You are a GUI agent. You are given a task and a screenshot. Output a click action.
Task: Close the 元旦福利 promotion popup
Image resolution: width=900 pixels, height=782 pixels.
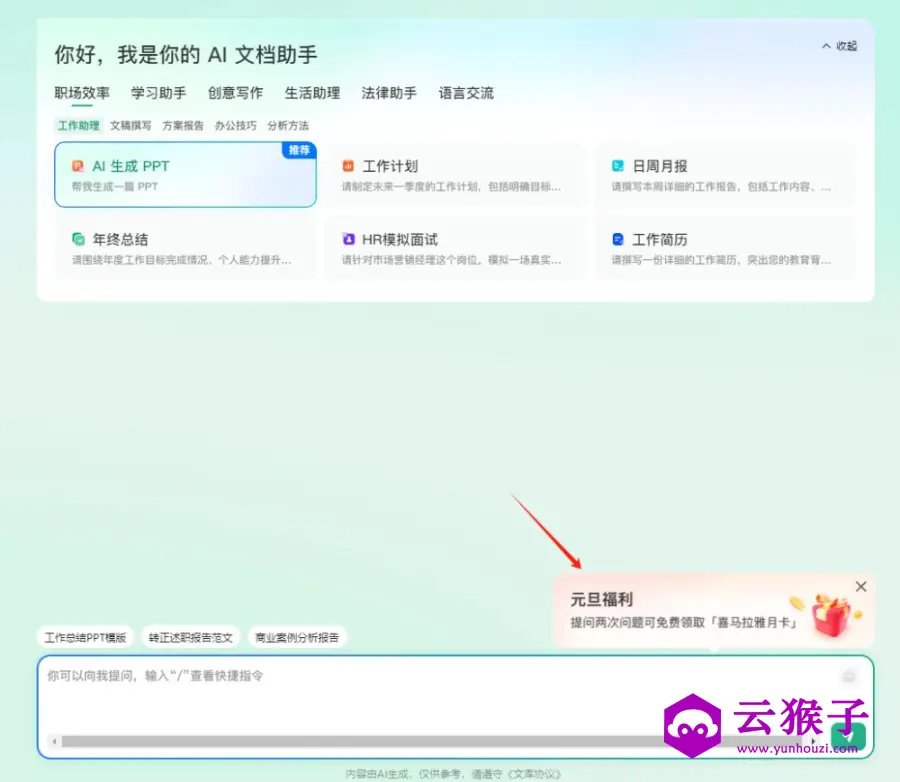point(860,586)
